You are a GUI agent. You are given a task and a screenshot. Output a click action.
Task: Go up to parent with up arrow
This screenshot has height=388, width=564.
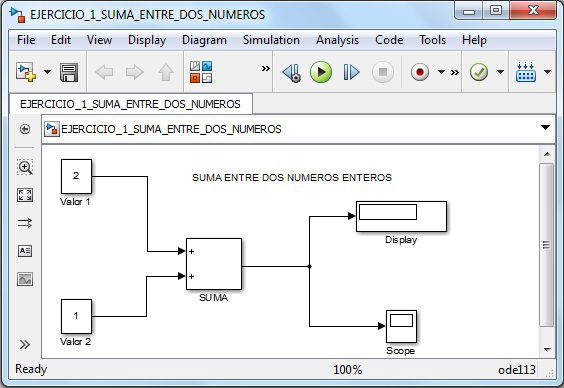click(x=165, y=72)
